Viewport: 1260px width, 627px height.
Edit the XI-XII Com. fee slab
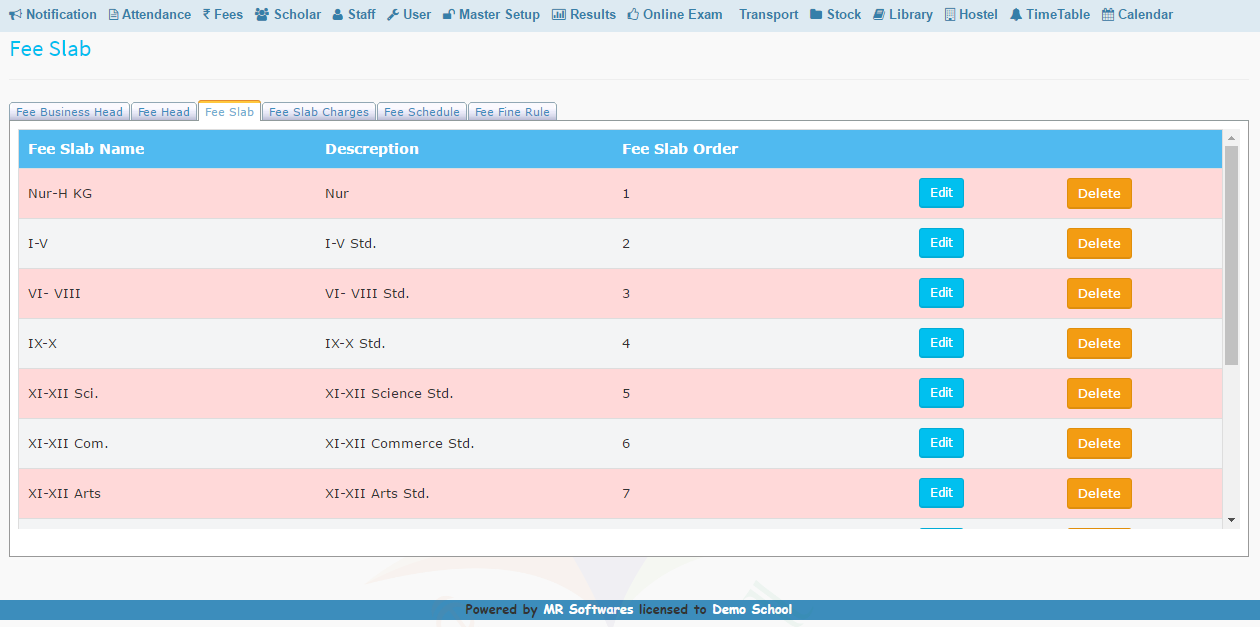pos(941,443)
